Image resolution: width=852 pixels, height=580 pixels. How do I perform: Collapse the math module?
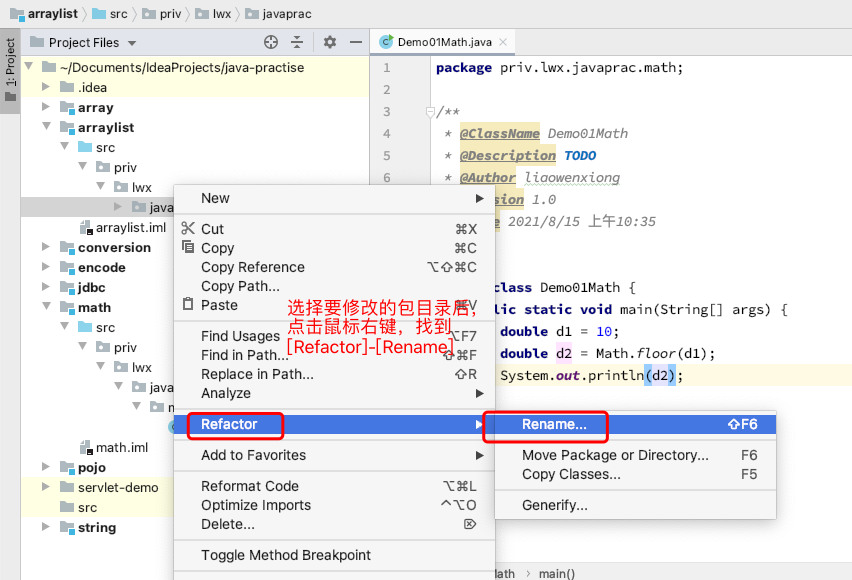(47, 307)
